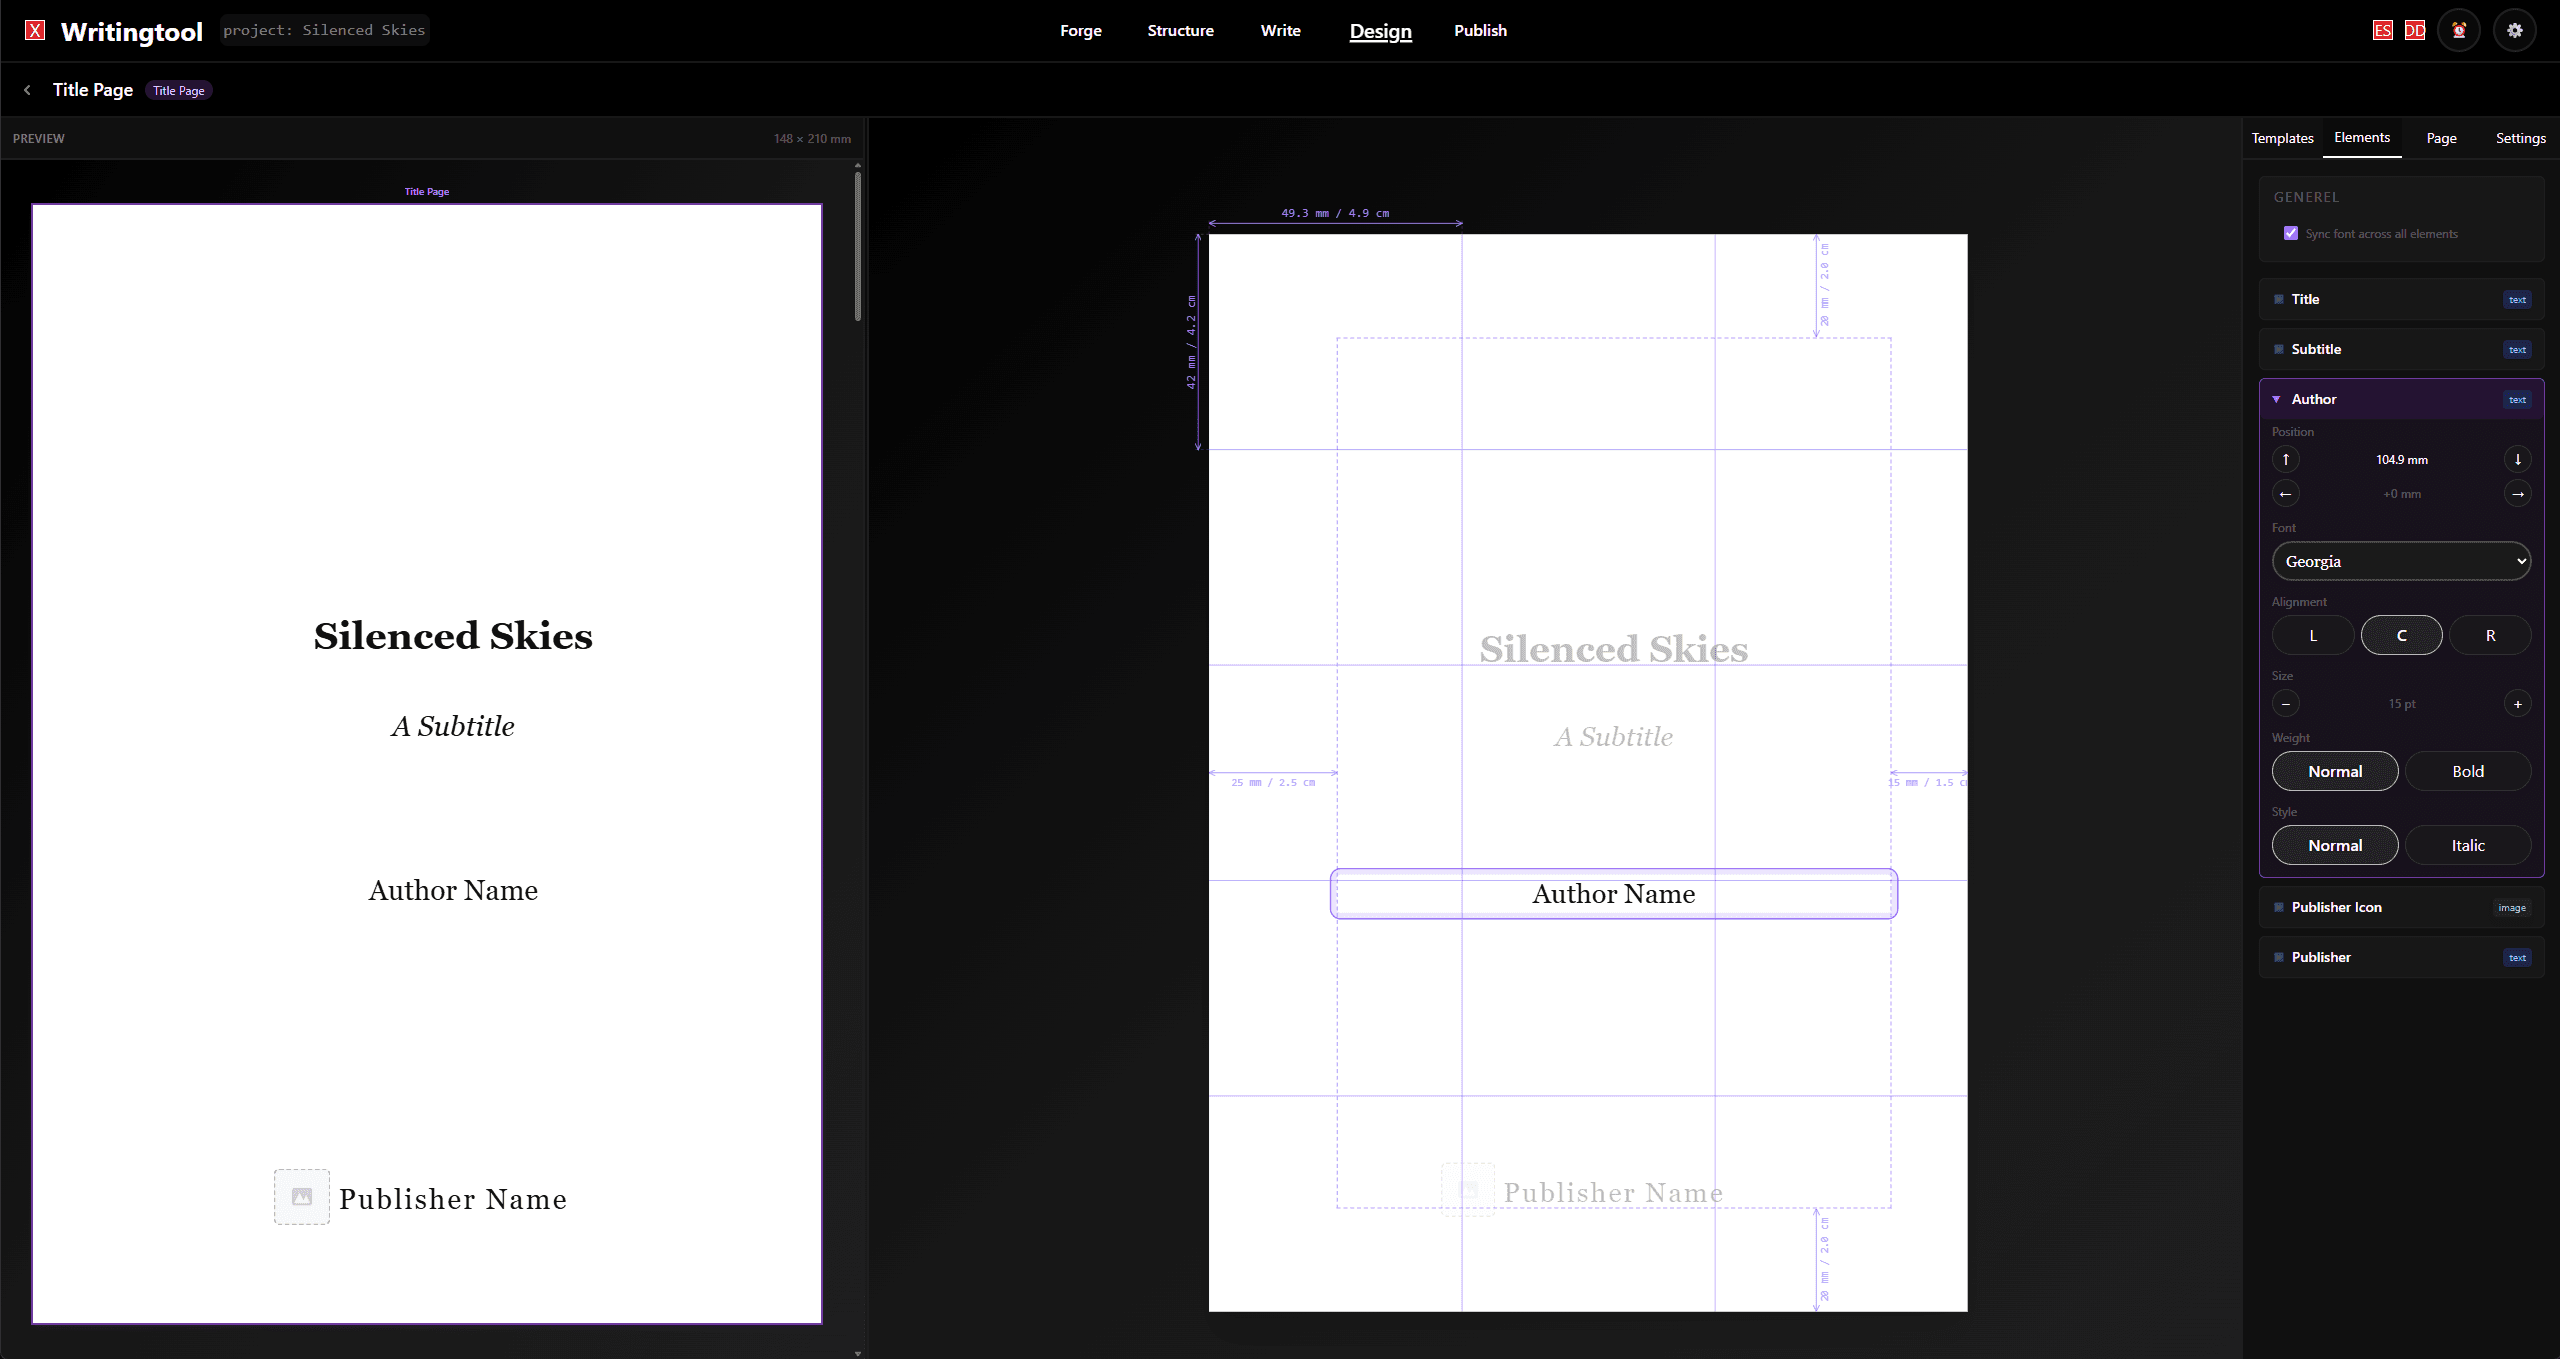Image resolution: width=2560 pixels, height=1359 pixels.
Task: Open the Design menu
Action: 1381,31
